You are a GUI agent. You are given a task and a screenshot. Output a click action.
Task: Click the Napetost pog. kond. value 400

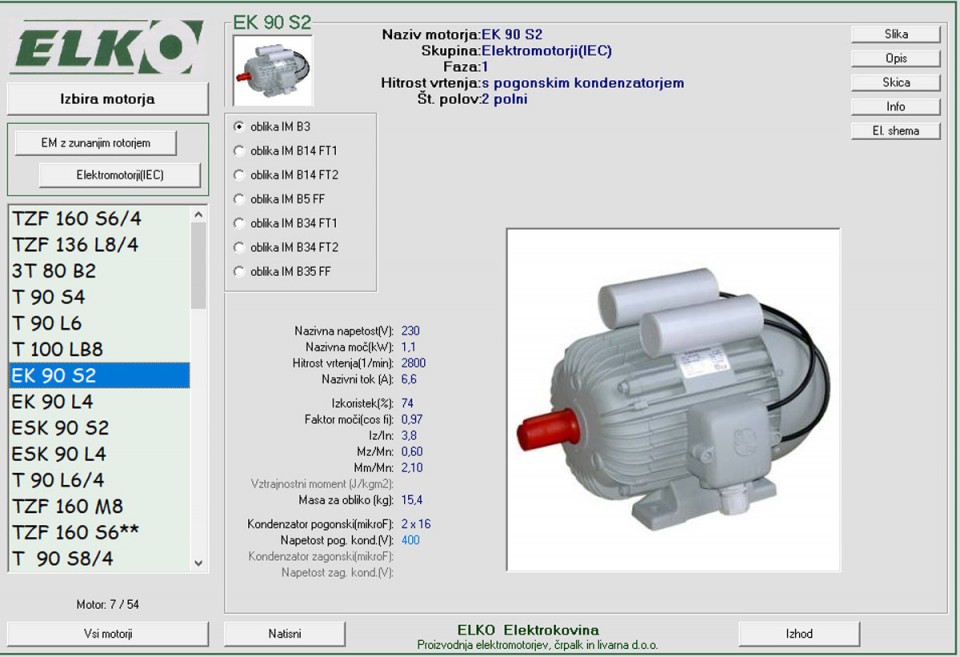[x=410, y=540]
